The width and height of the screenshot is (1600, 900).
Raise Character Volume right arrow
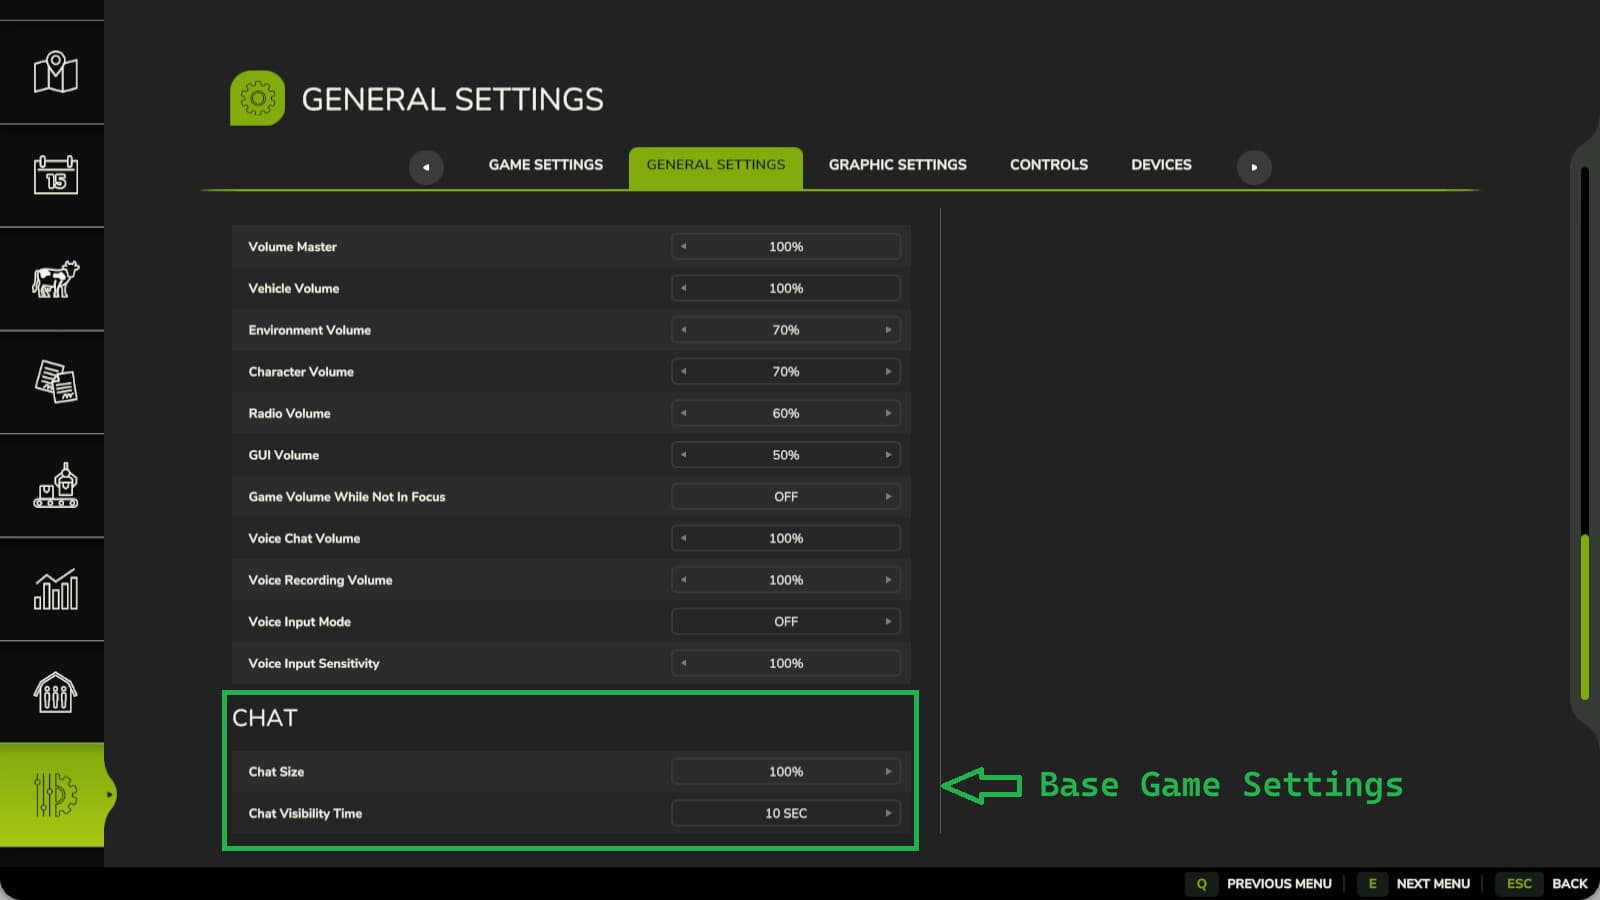[x=888, y=372]
